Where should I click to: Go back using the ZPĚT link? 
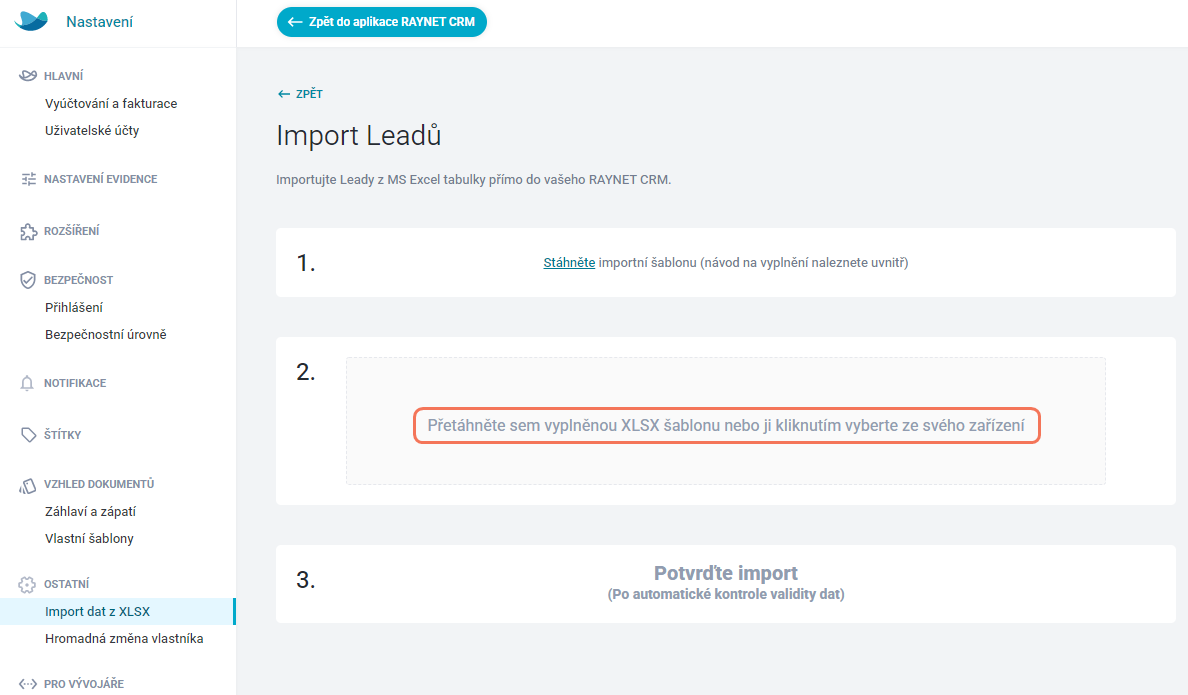[x=300, y=94]
